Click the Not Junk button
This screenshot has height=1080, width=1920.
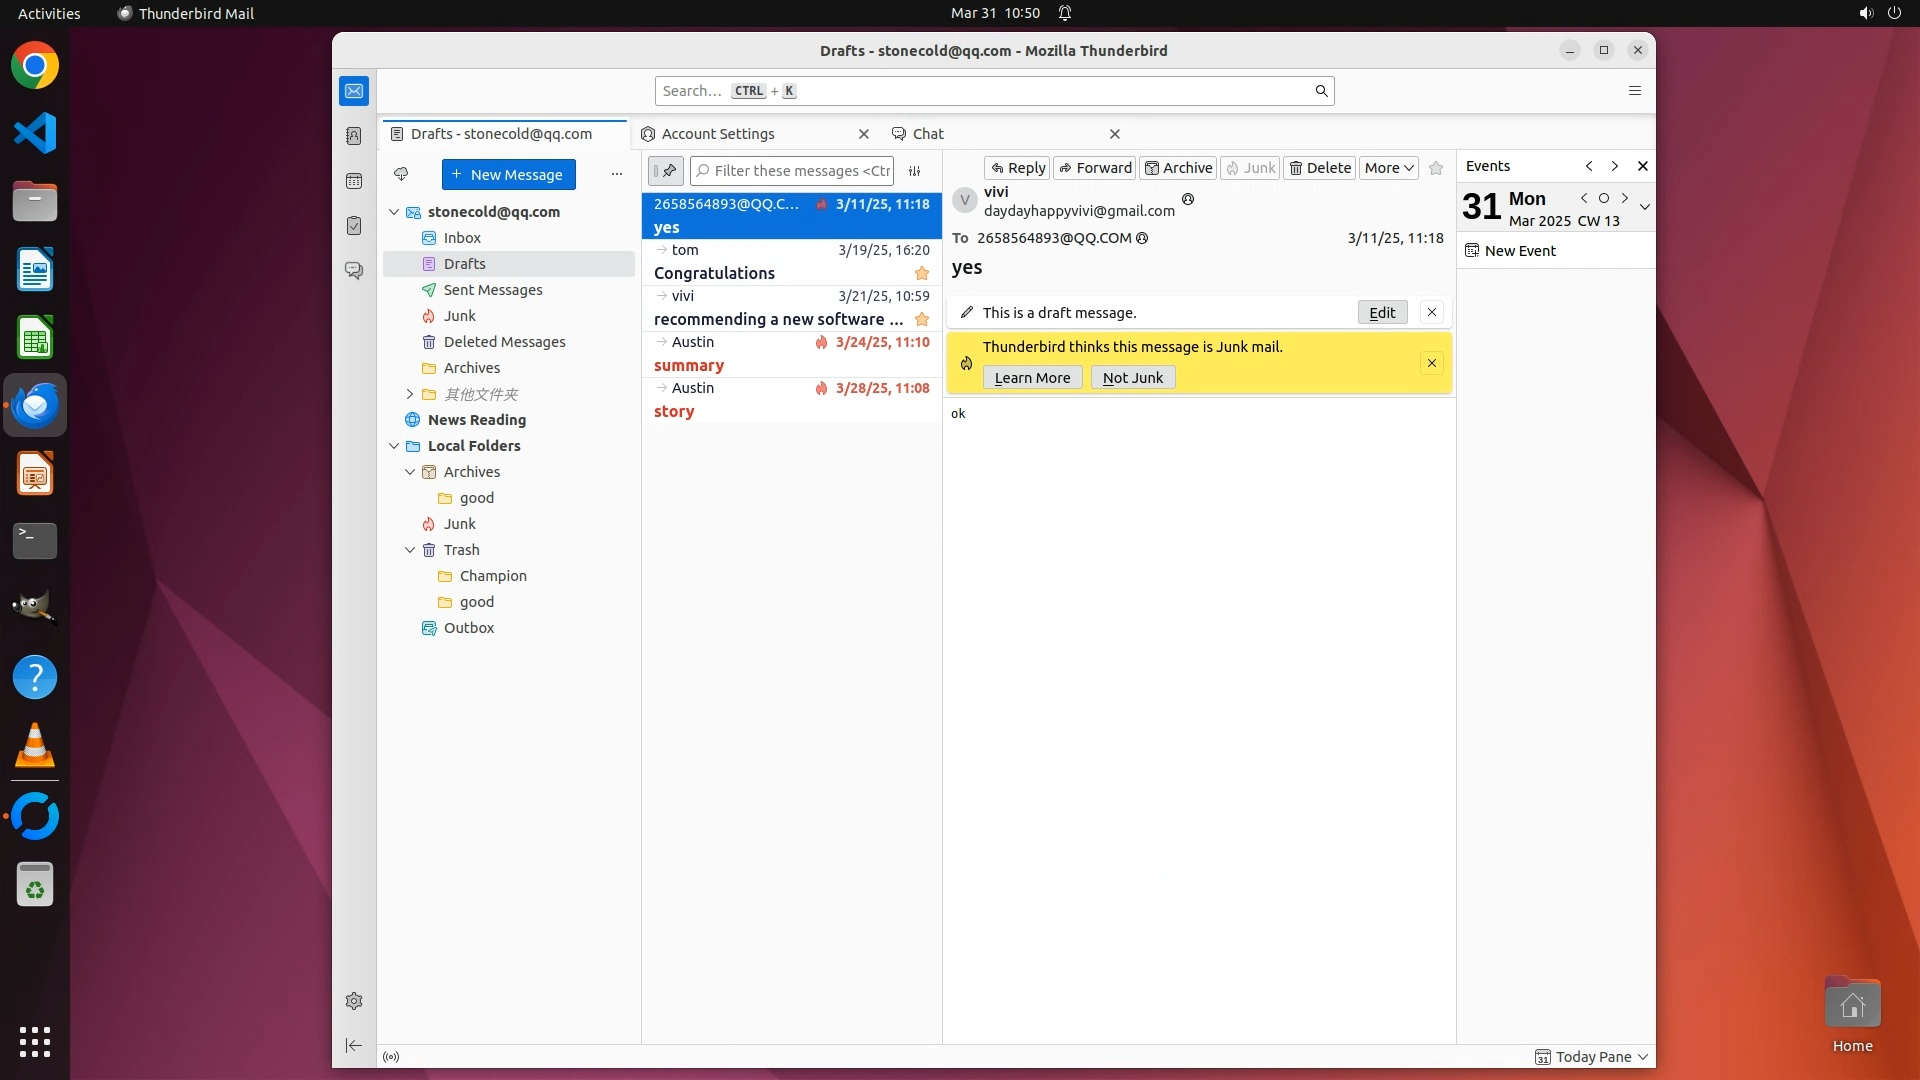(x=1132, y=378)
